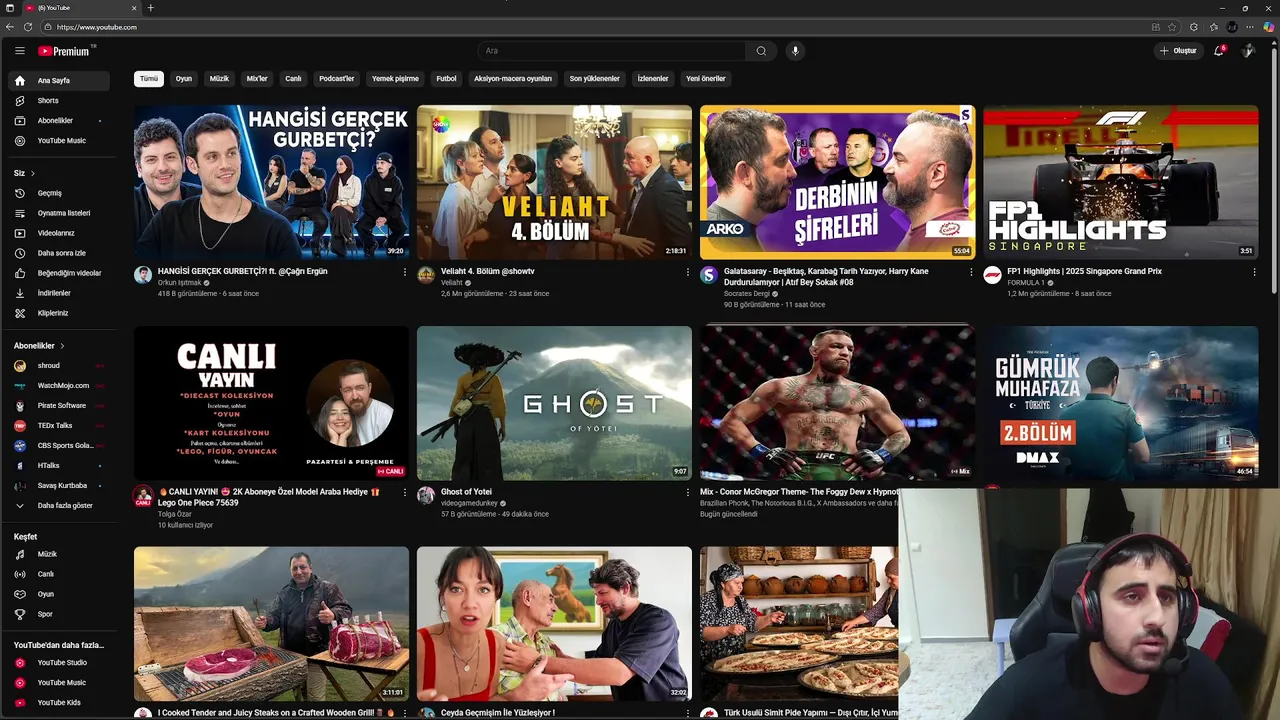Open YouTube Studio in sidebar
This screenshot has width=1280, height=720.
(x=58, y=662)
